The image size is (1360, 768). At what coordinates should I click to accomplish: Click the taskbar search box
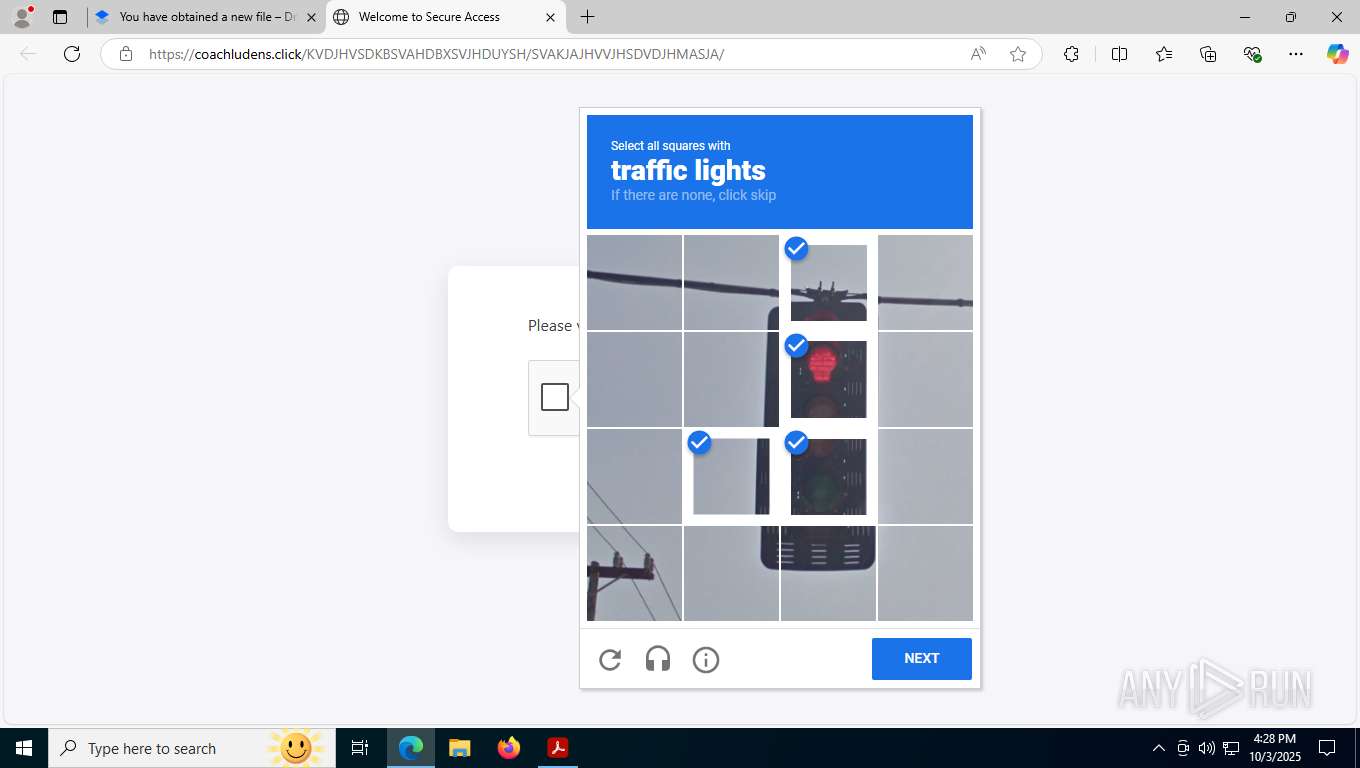(x=190, y=748)
